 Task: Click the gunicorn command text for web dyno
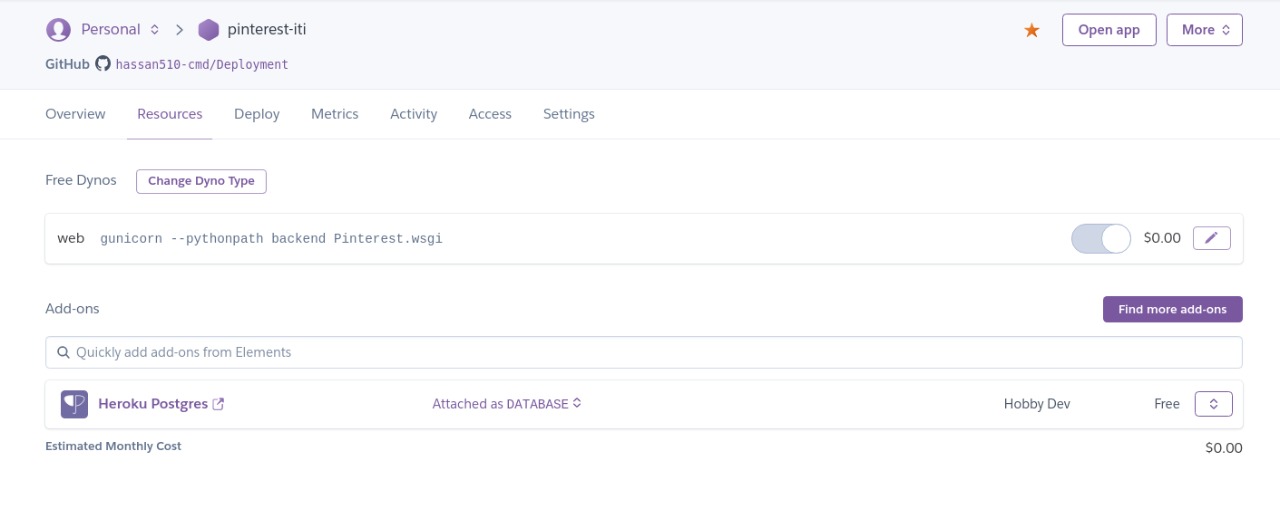pos(271,239)
